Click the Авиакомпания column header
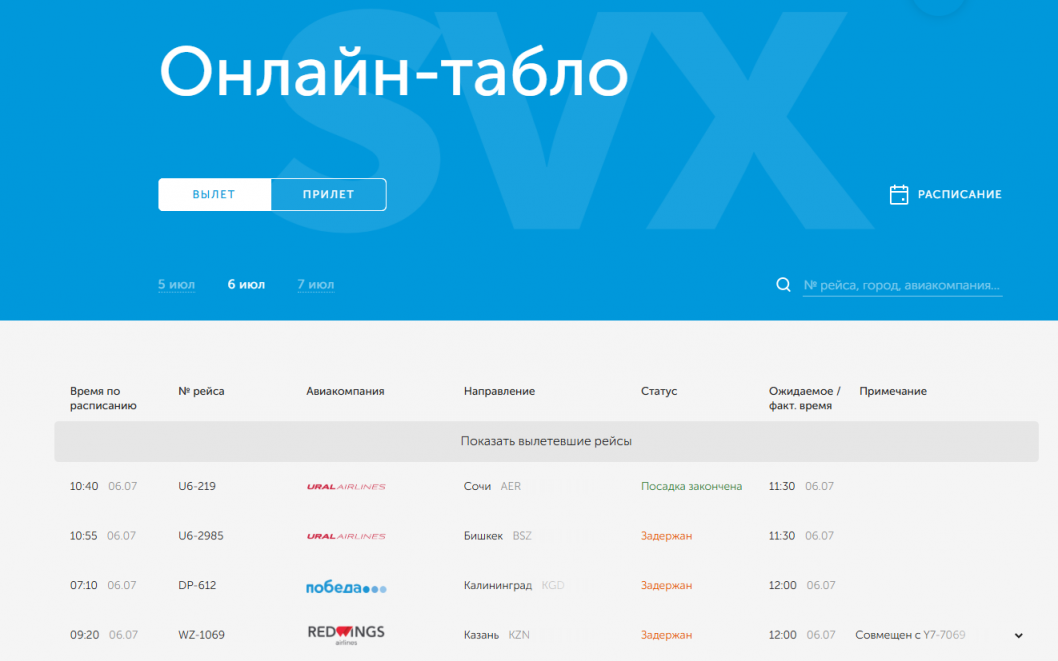 pyautogui.click(x=345, y=391)
